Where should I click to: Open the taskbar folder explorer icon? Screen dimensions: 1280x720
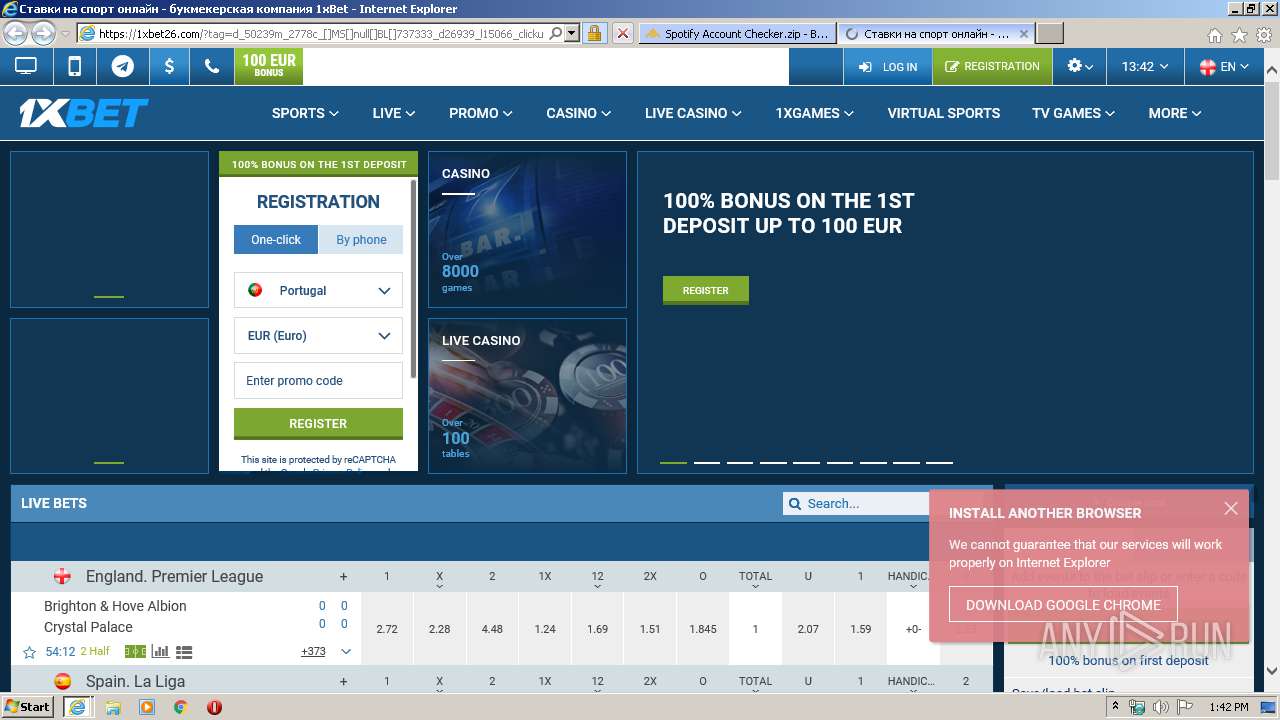click(x=114, y=706)
